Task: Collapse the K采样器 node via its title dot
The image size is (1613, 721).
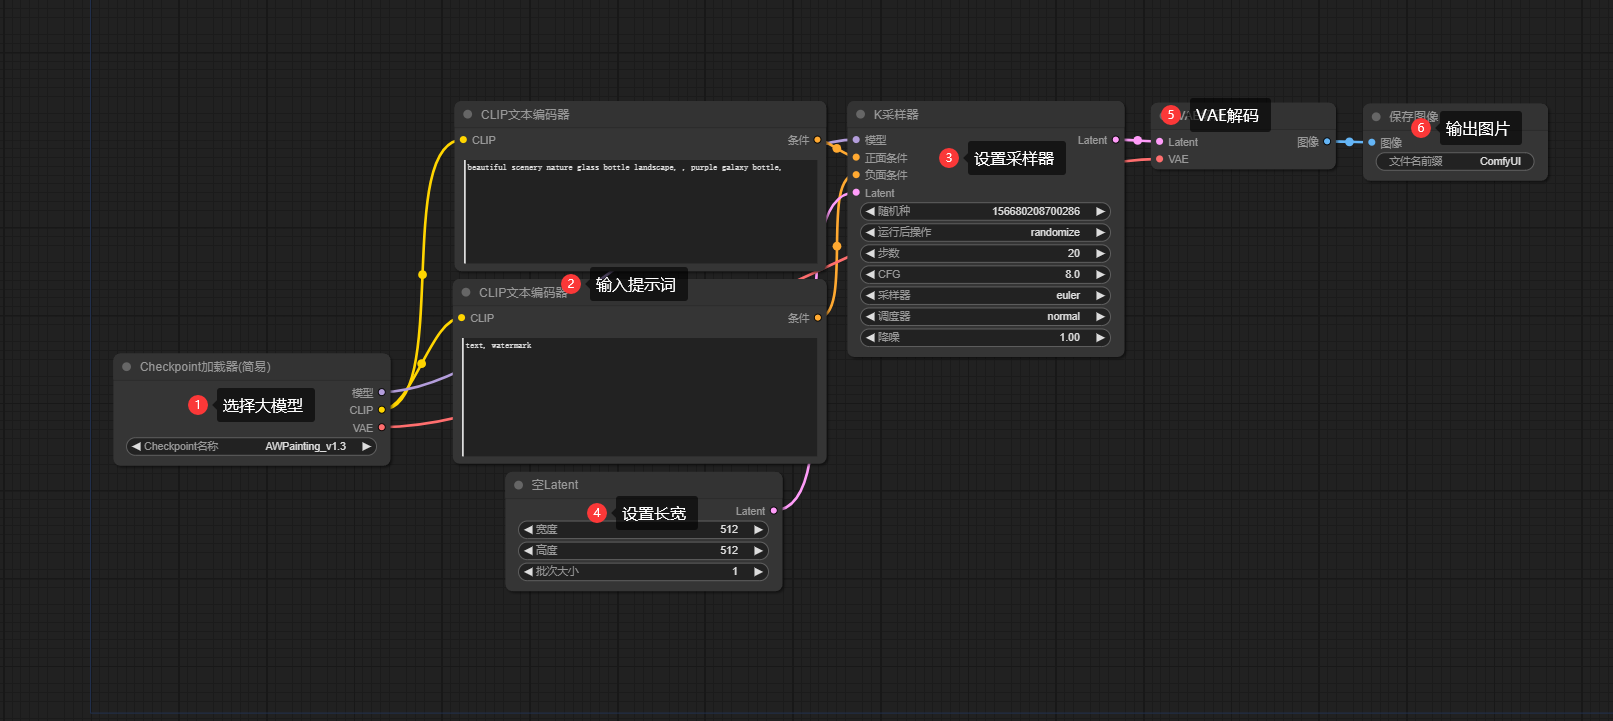Action: click(861, 115)
